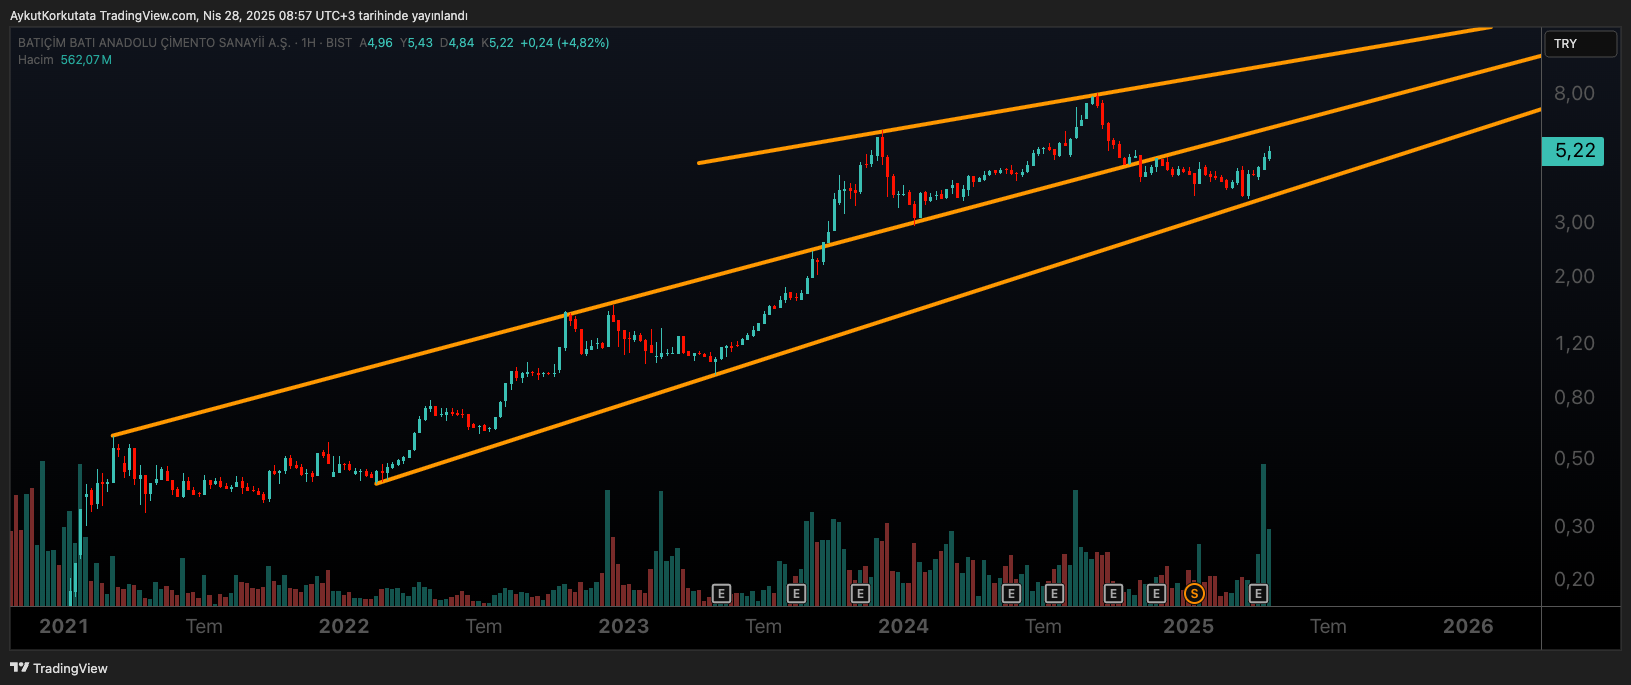The image size is (1631, 685).
Task: Click the 2026 label on time axis
Action: coord(1468,626)
